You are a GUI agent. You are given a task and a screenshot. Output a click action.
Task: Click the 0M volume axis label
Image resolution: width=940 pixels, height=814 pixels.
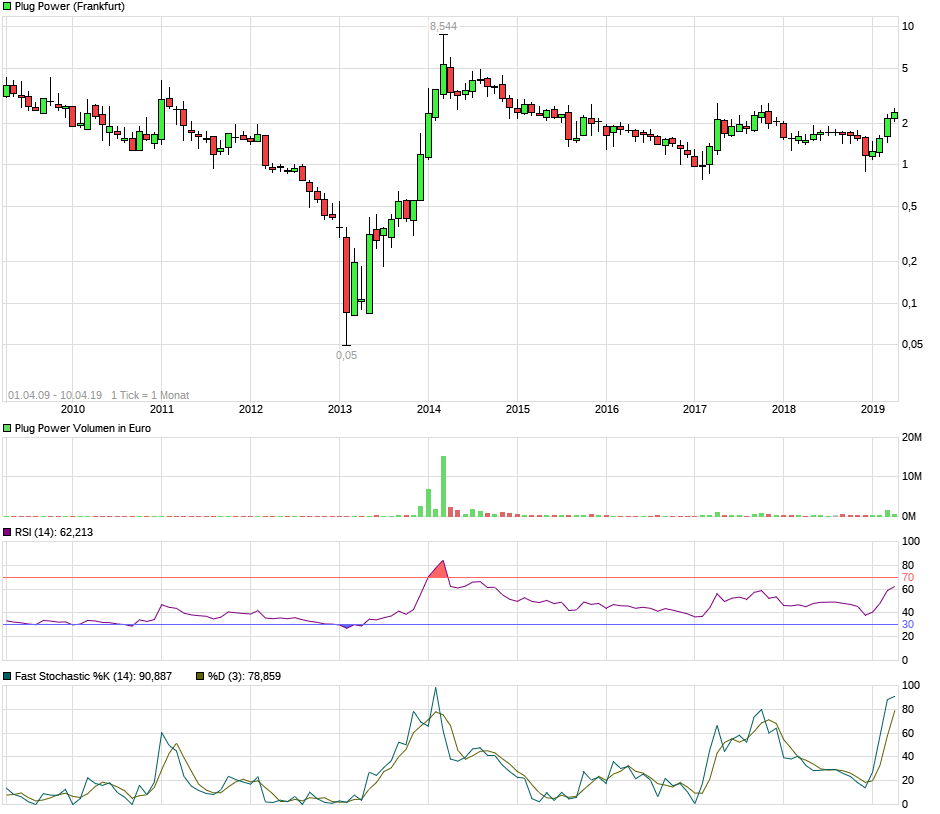909,516
